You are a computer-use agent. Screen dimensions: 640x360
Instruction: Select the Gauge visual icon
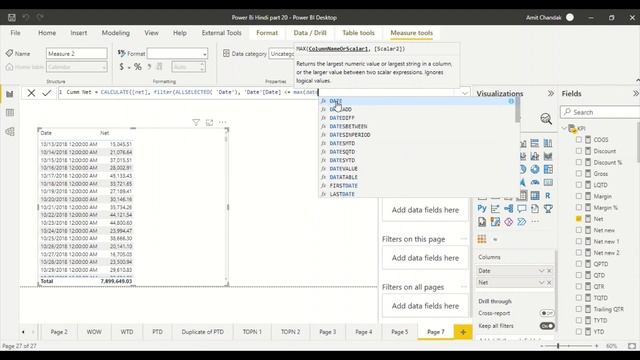click(x=535, y=182)
